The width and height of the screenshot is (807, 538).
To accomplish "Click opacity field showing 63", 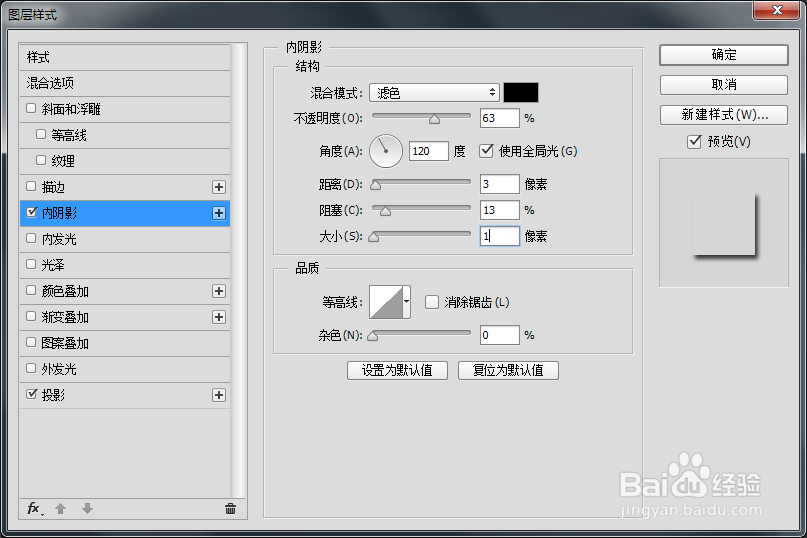I will 499,118.
